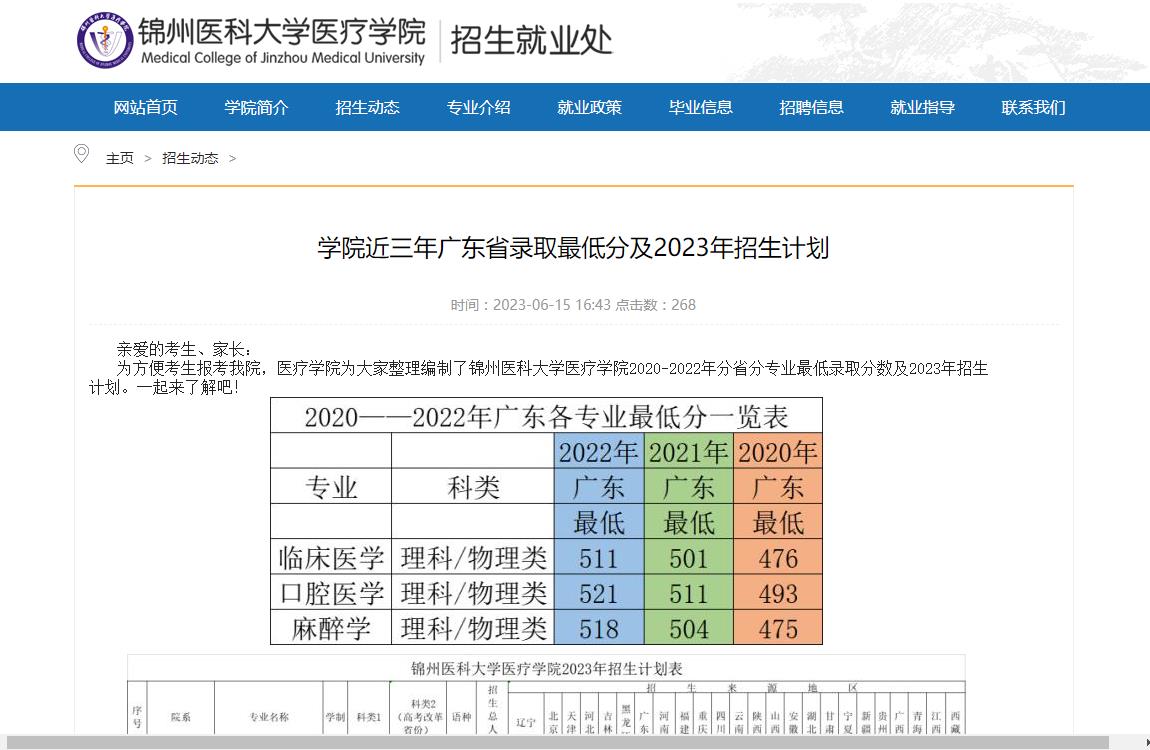
Task: Open 学院简介 navigation item
Action: point(256,107)
